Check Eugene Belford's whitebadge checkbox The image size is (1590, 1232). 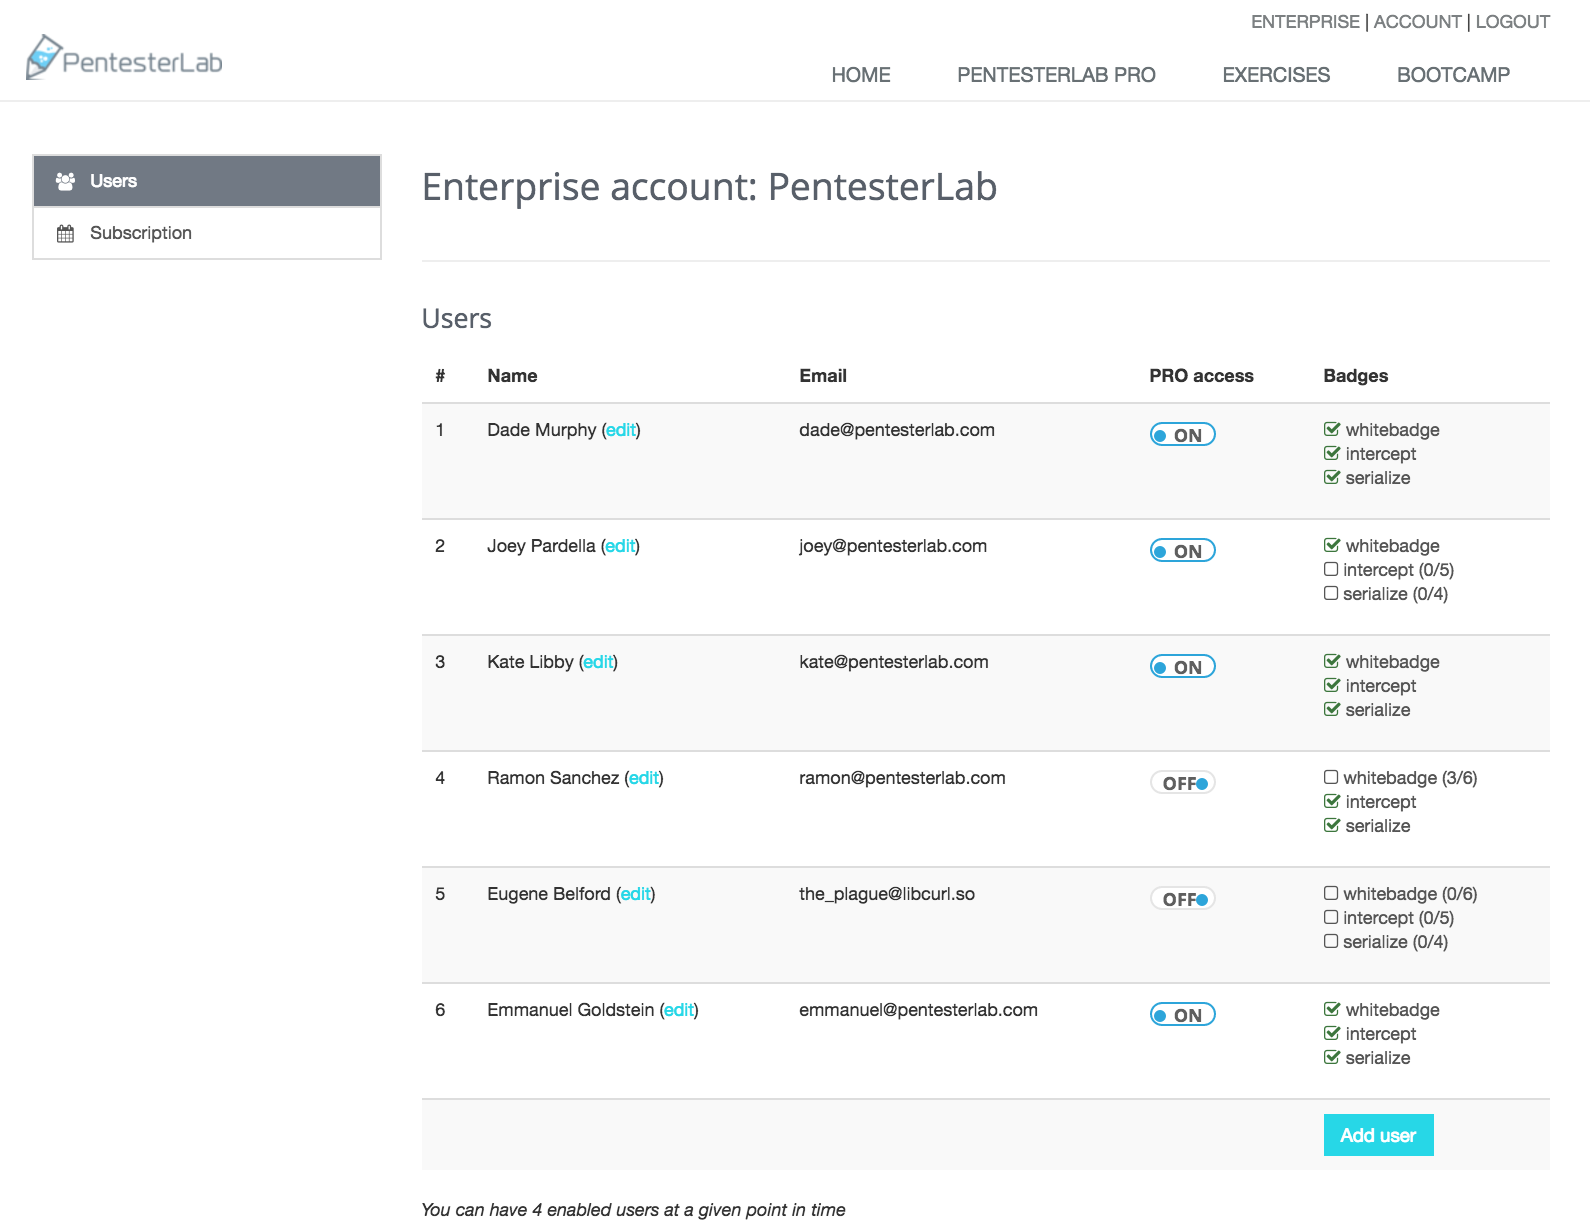1331,892
